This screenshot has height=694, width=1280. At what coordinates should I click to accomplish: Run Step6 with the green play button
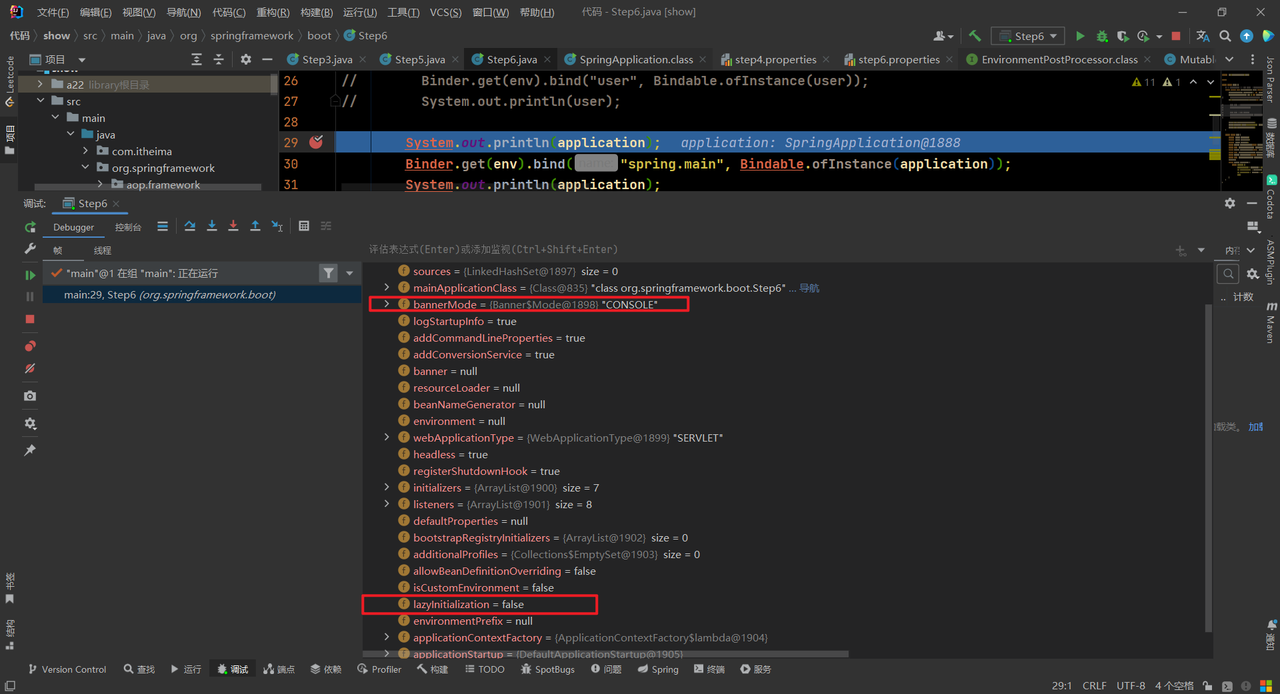click(1080, 36)
